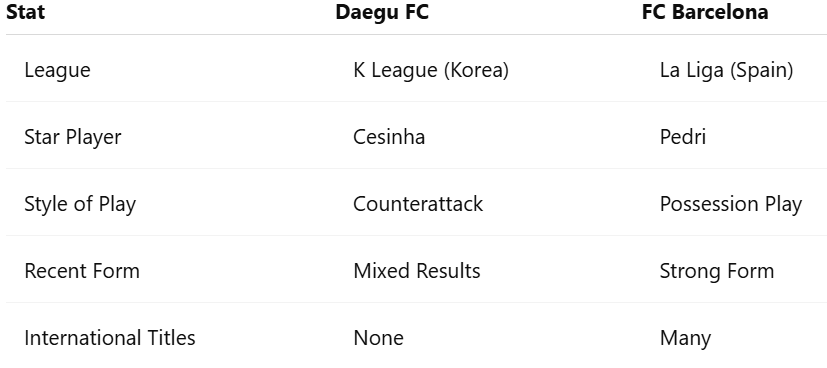Click the FC Barcelona column header
The image size is (827, 368).
pos(705,12)
